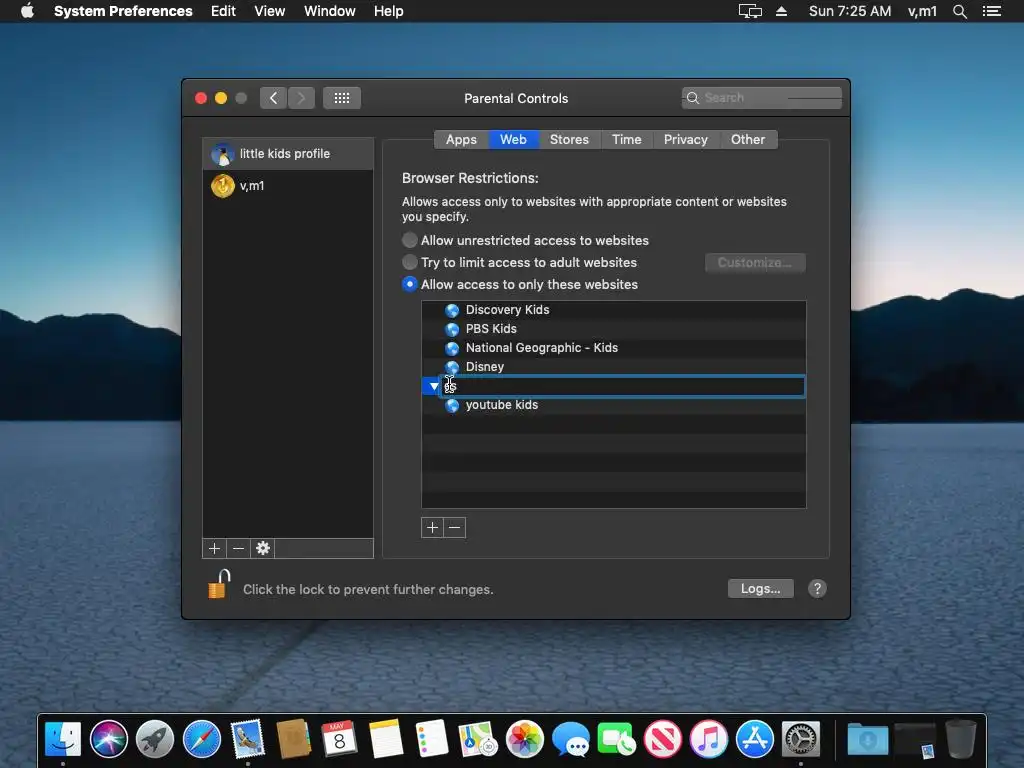Click the Apple menu logo
The height and width of the screenshot is (768, 1024).
pyautogui.click(x=27, y=11)
